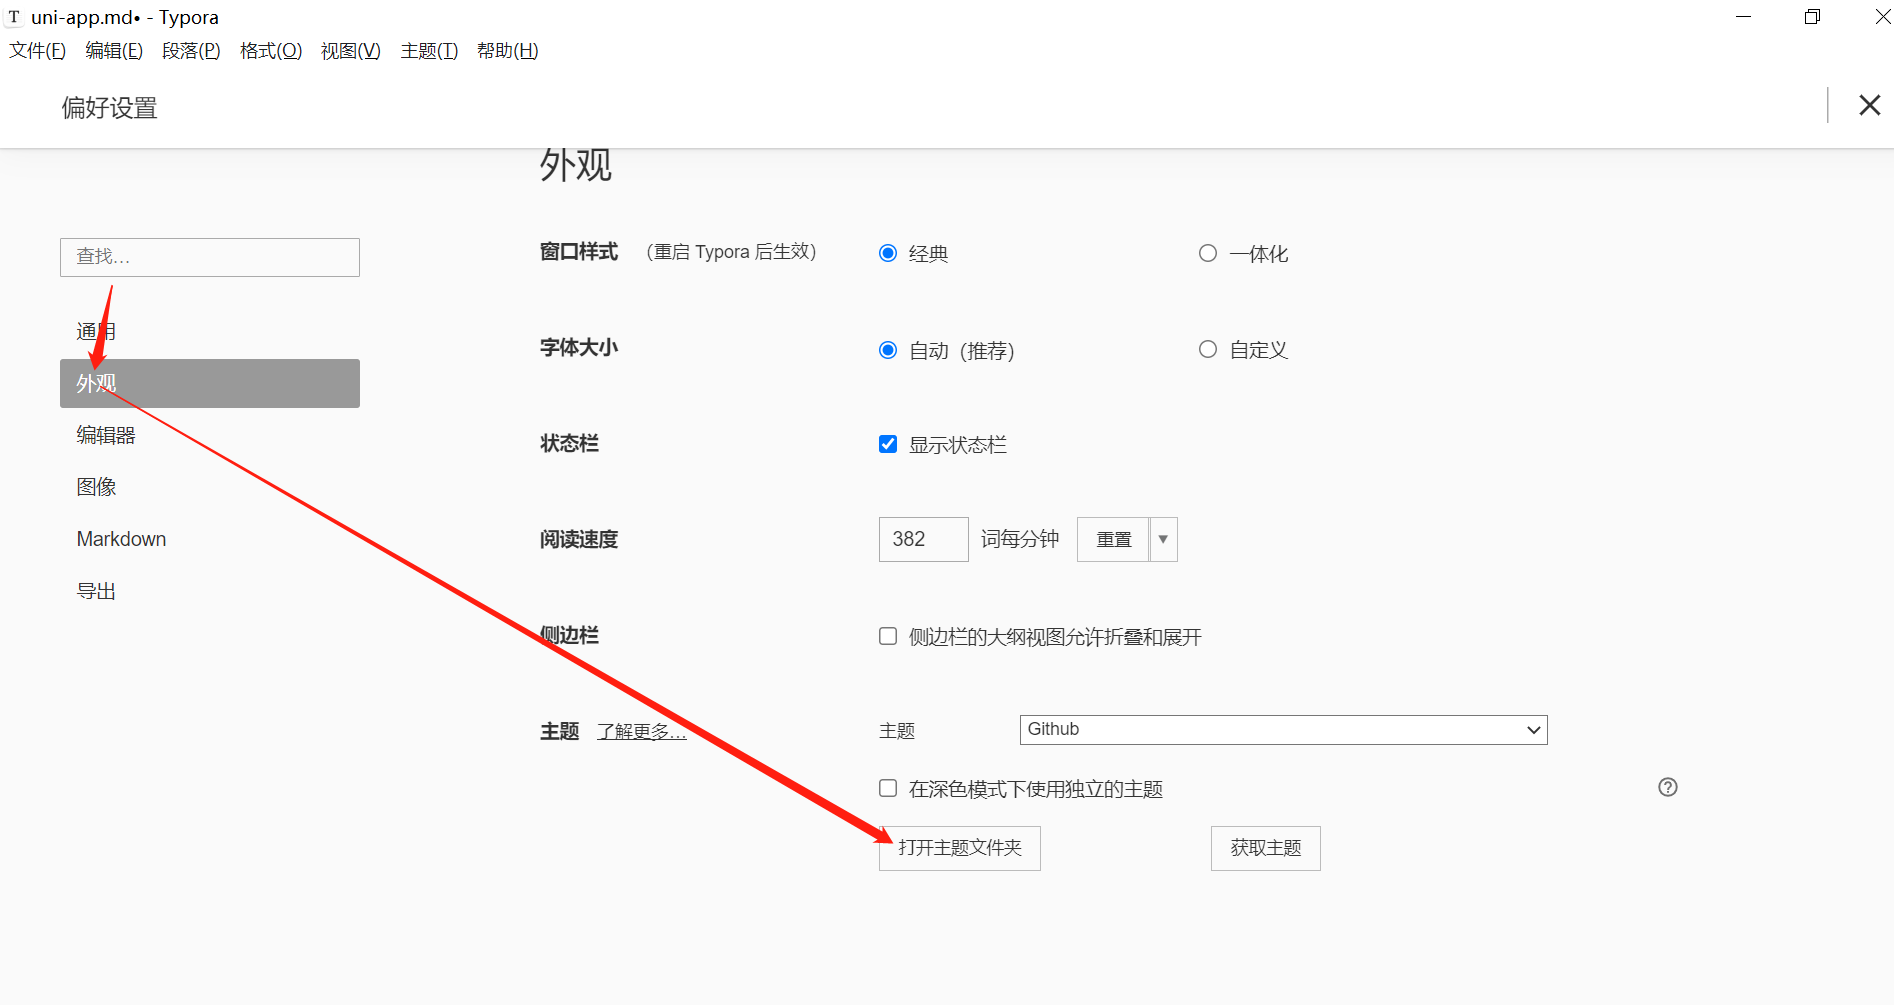
Task: Choose 自定义 for font size
Action: coord(1207,348)
